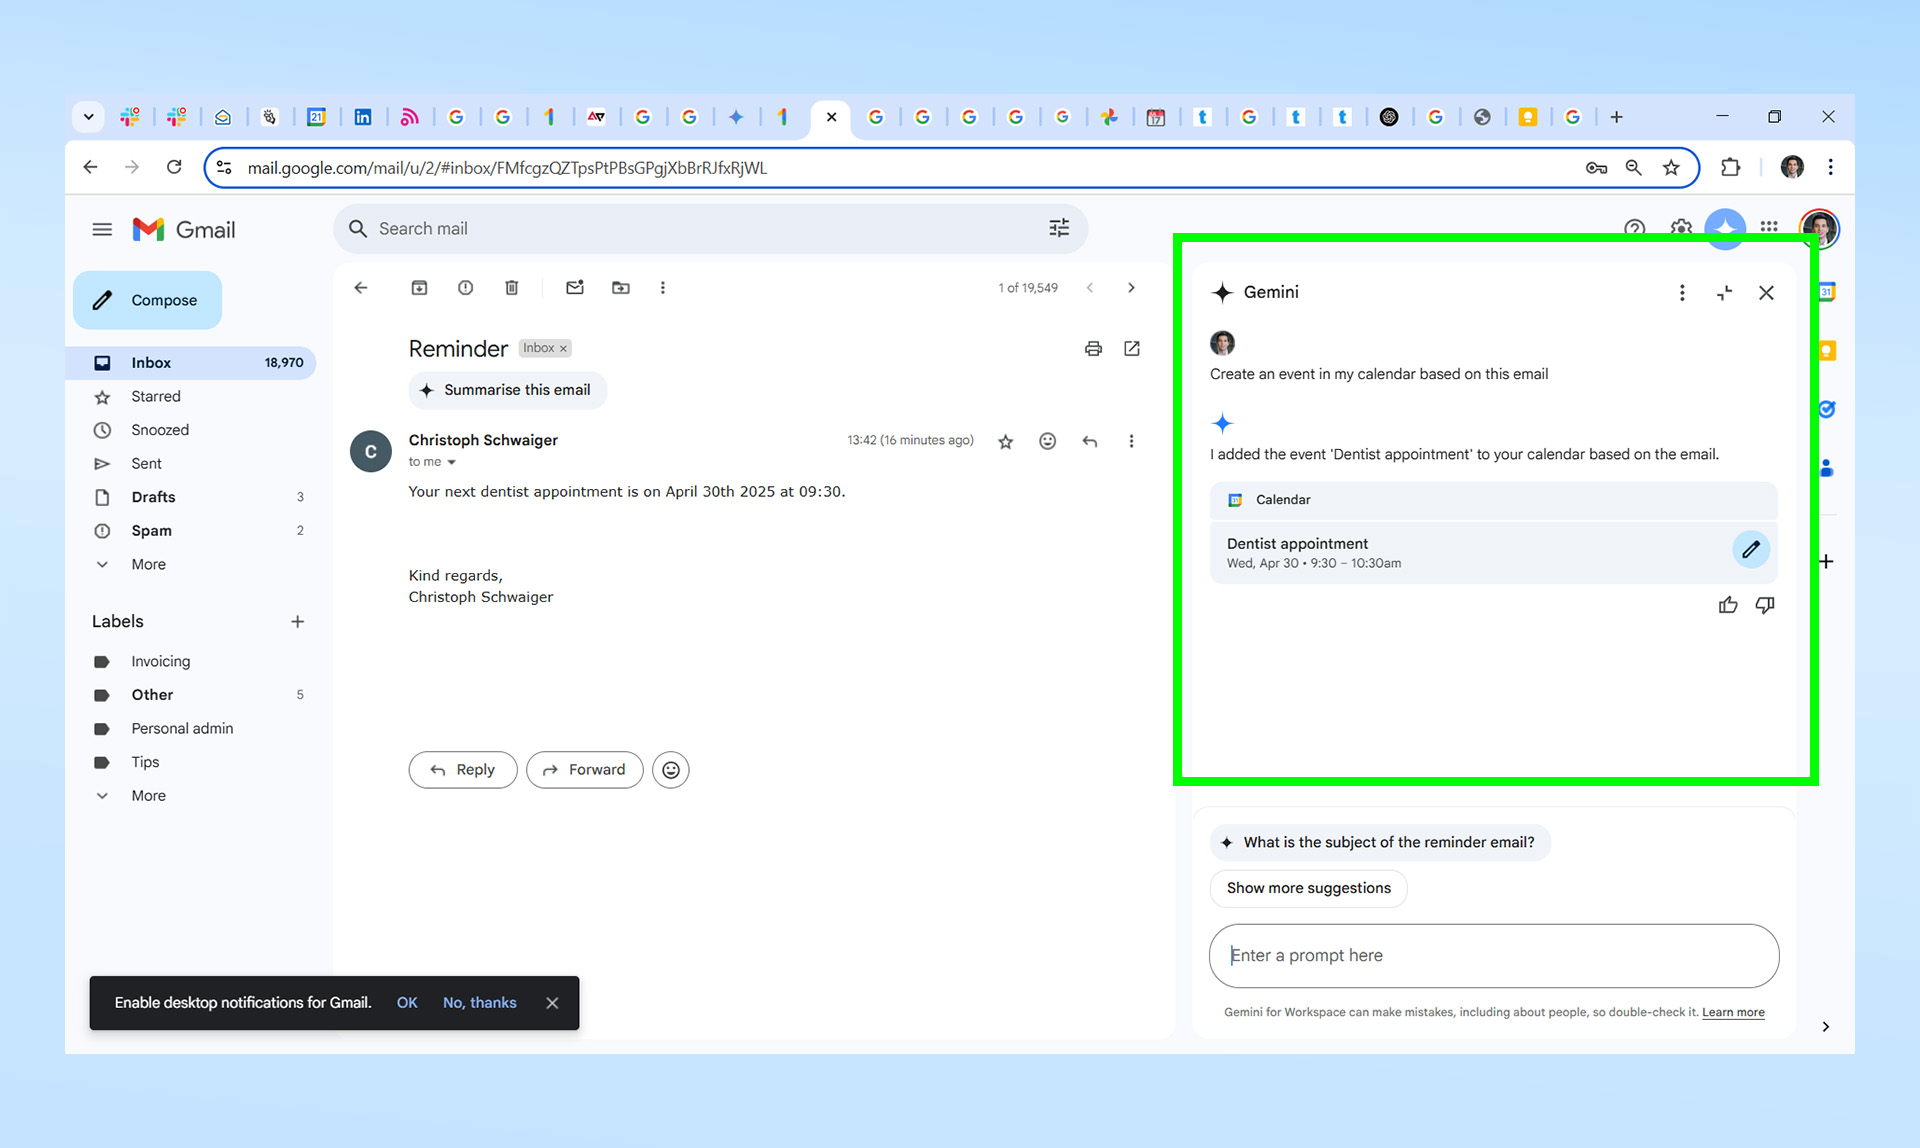Open the Gmail main menu hamburger
The image size is (1920, 1148).
click(x=102, y=230)
